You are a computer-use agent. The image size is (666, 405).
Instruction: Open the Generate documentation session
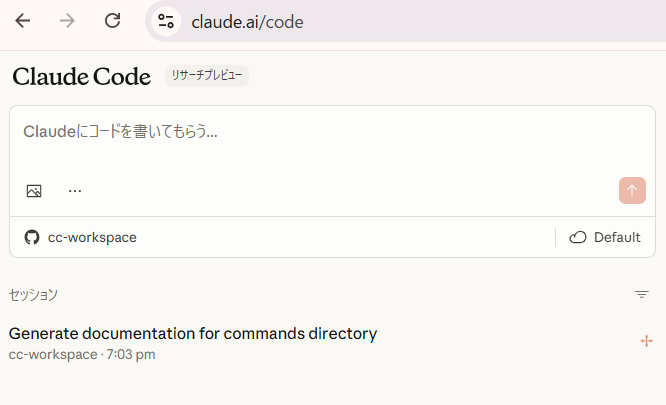pyautogui.click(x=193, y=334)
